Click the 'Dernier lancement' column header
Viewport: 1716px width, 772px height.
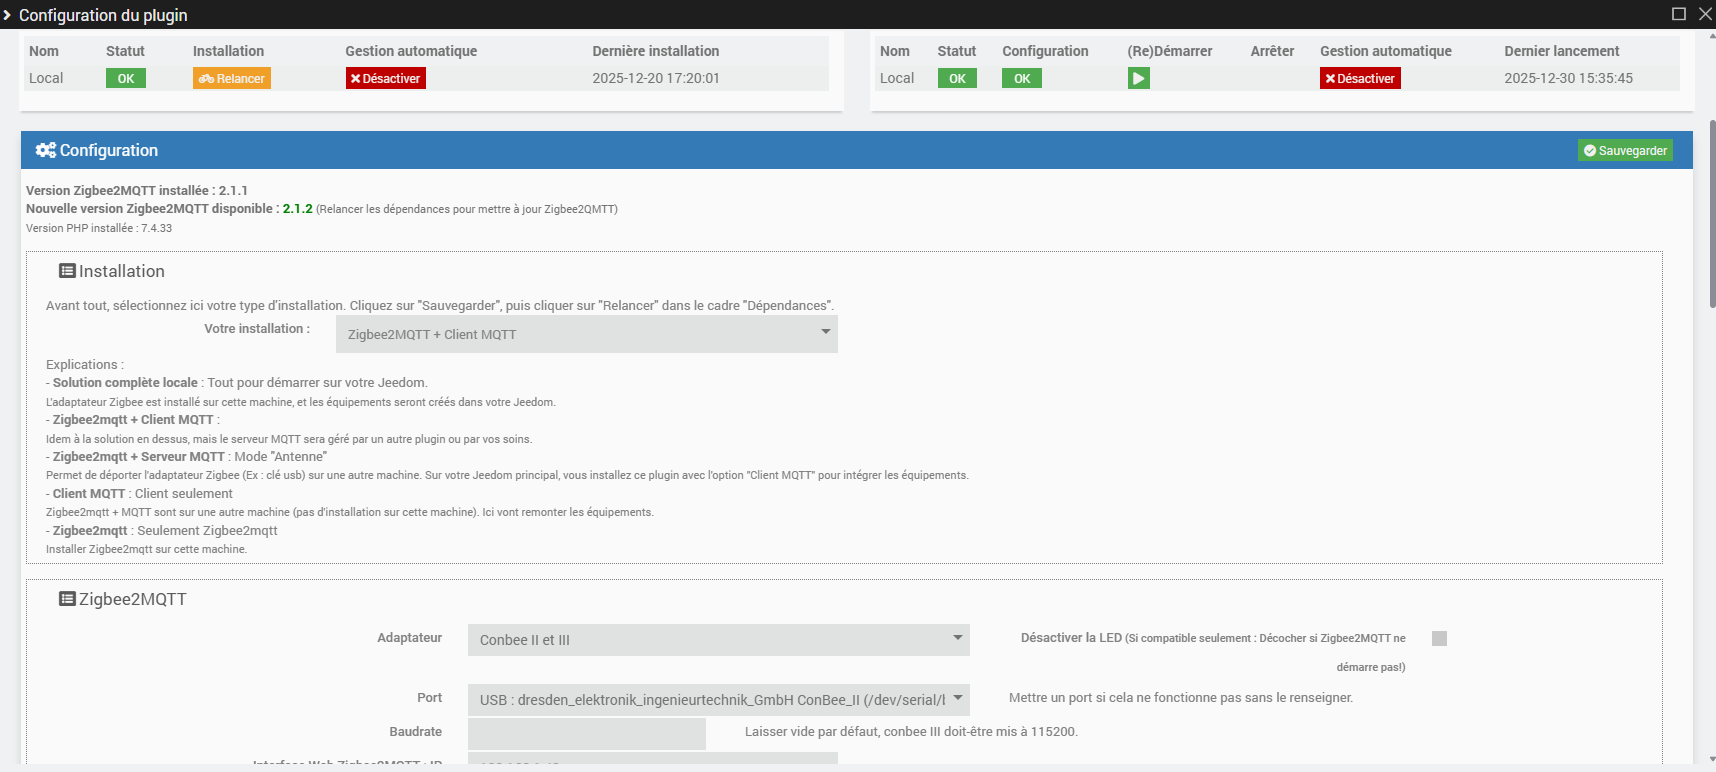[1562, 51]
